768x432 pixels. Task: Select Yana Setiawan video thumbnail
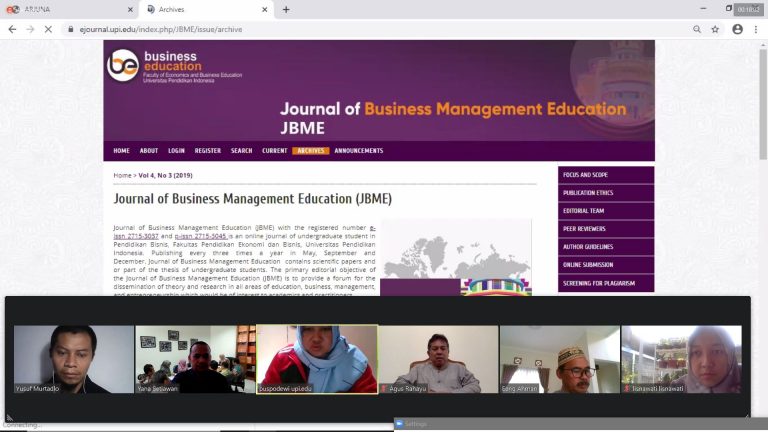[195, 359]
